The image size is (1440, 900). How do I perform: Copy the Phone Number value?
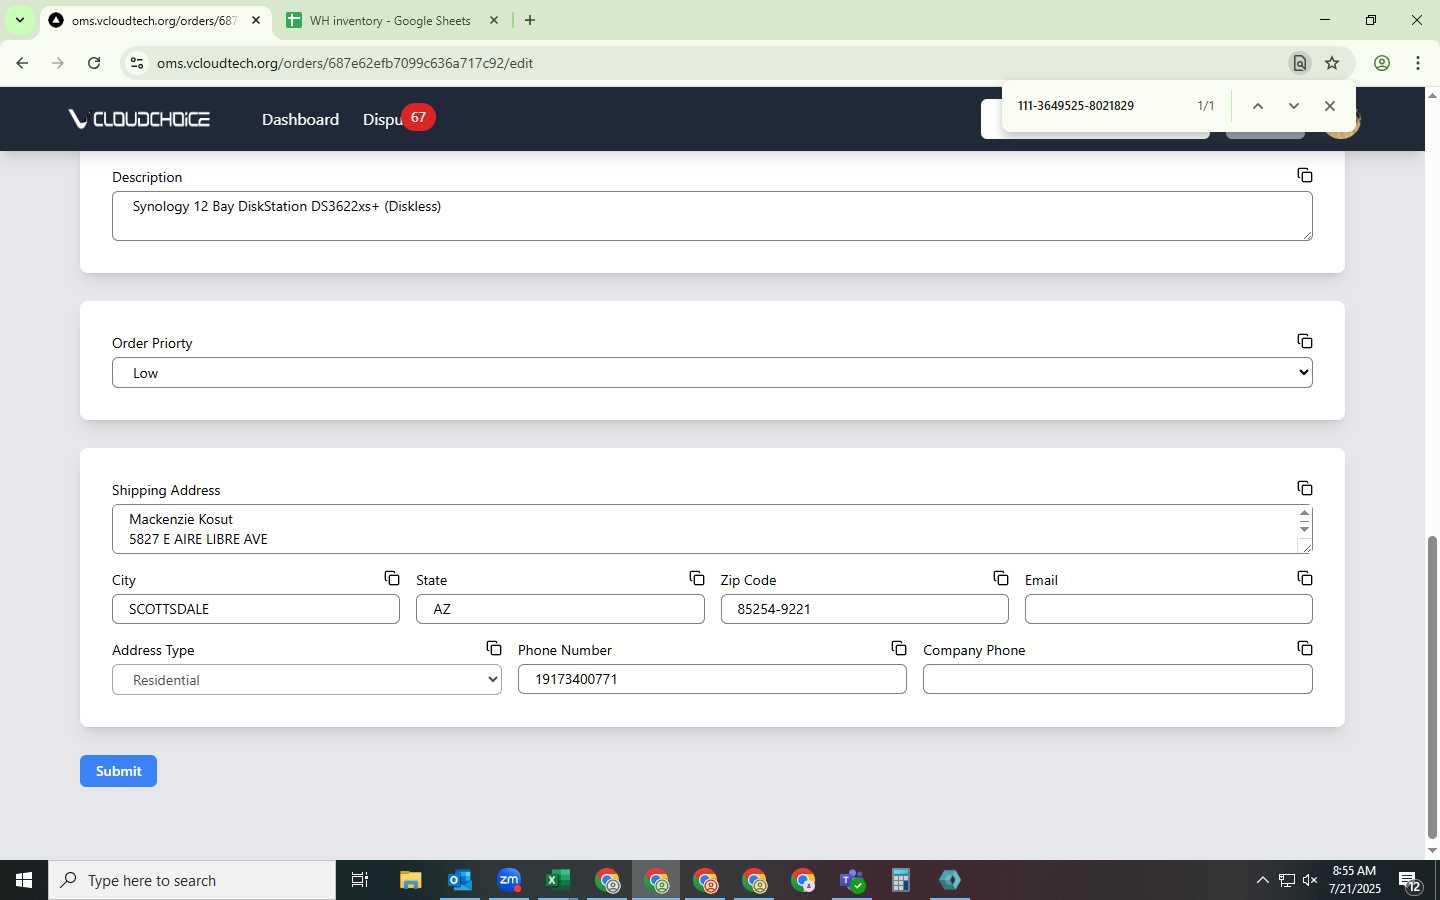coord(898,648)
